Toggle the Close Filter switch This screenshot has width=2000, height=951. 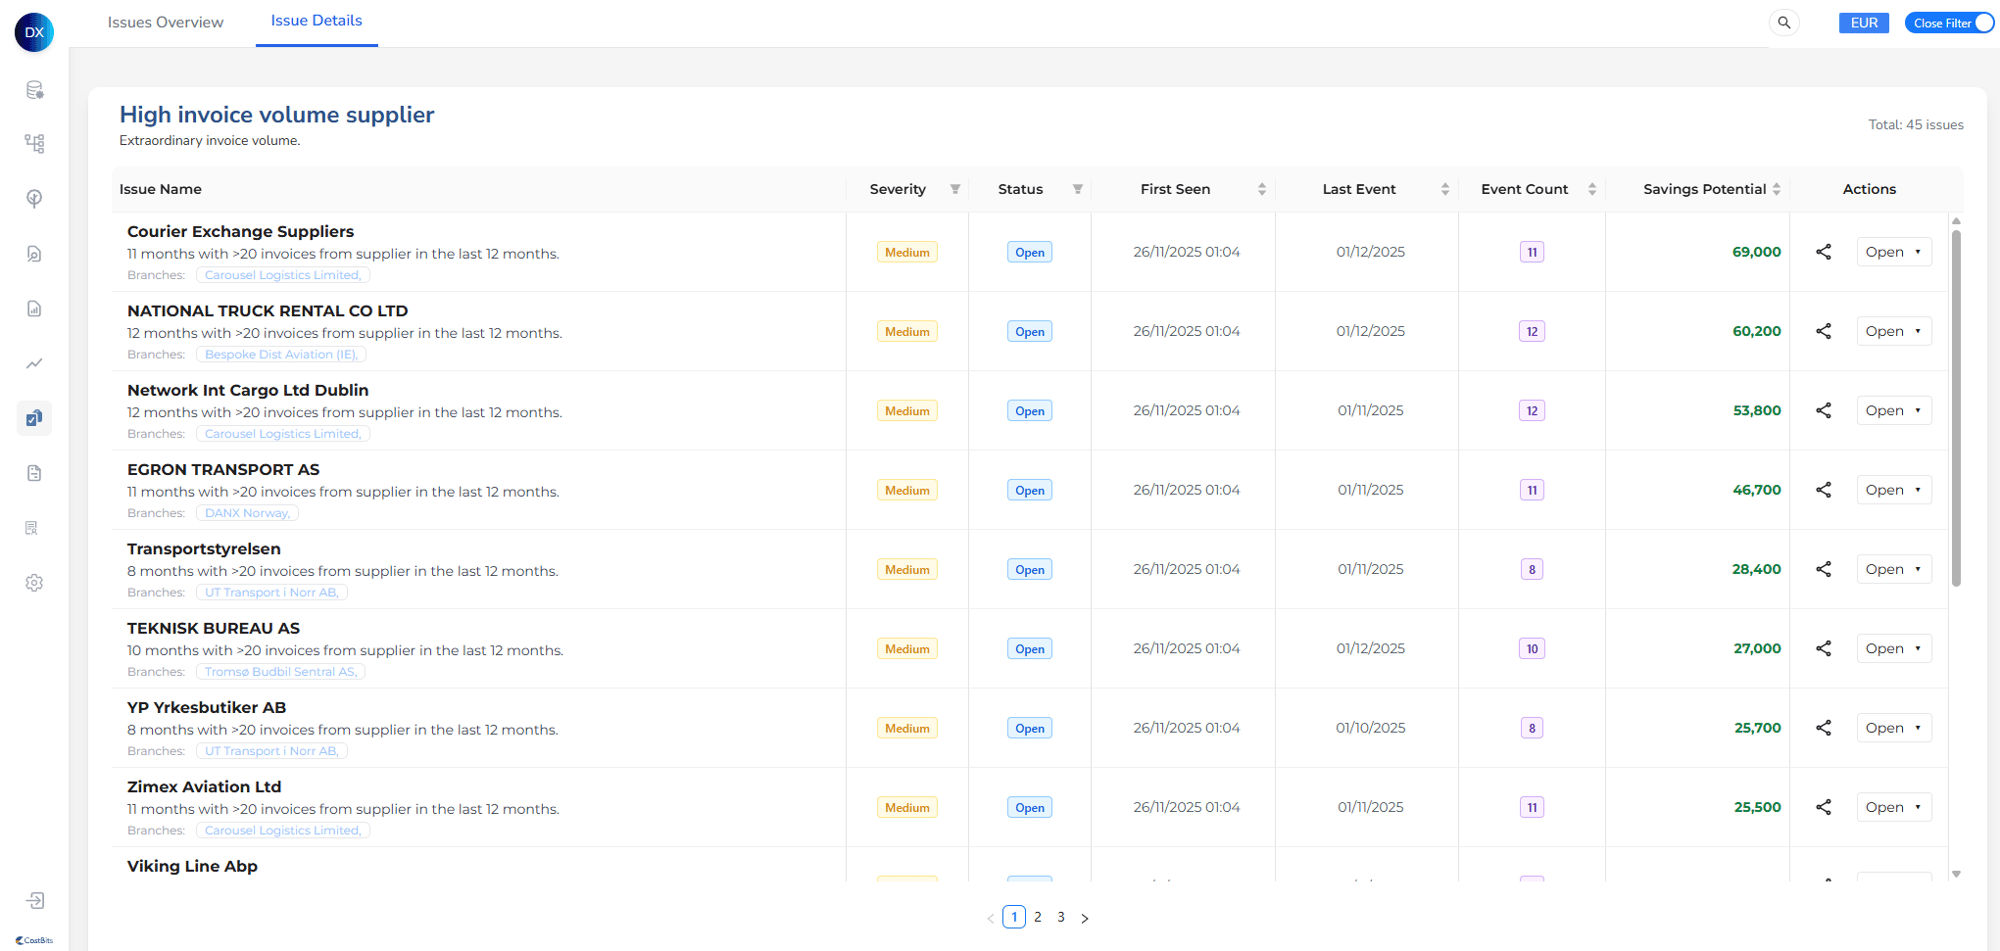click(1982, 23)
